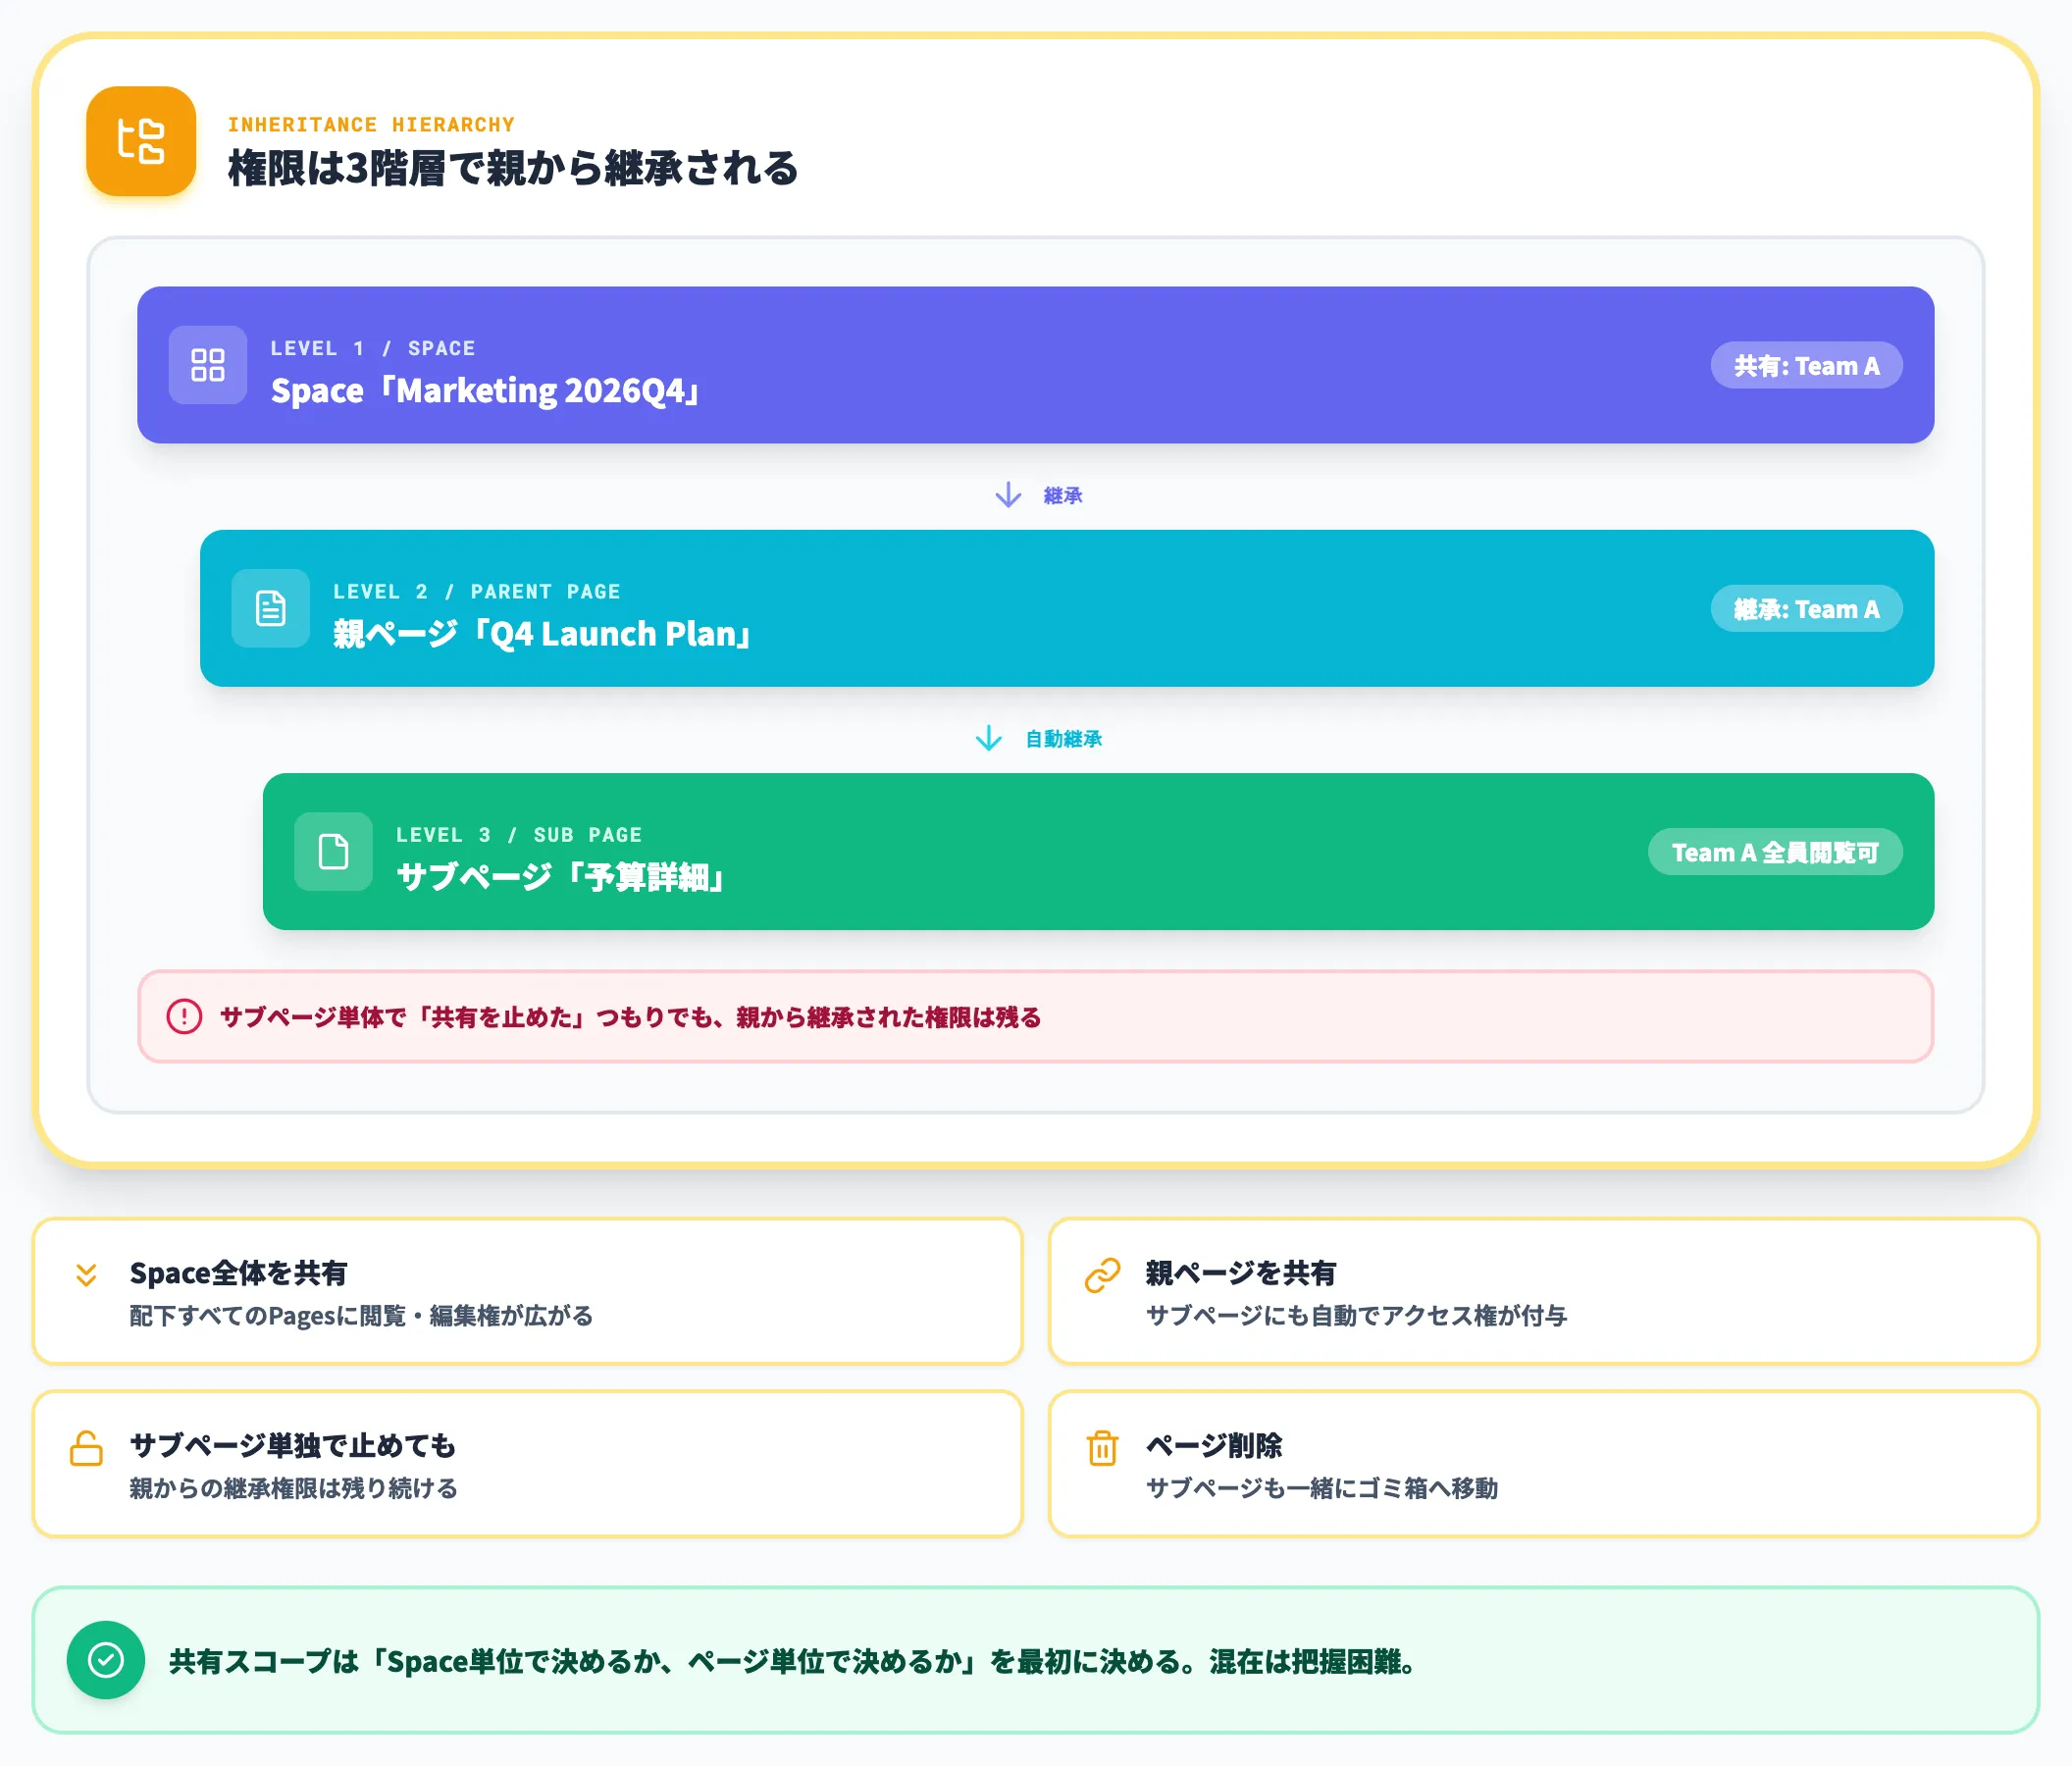Click 配下すべてのPagesに閲覧・編集権が広がる text
Screen dimensions: 2072x1766
click(361, 1315)
